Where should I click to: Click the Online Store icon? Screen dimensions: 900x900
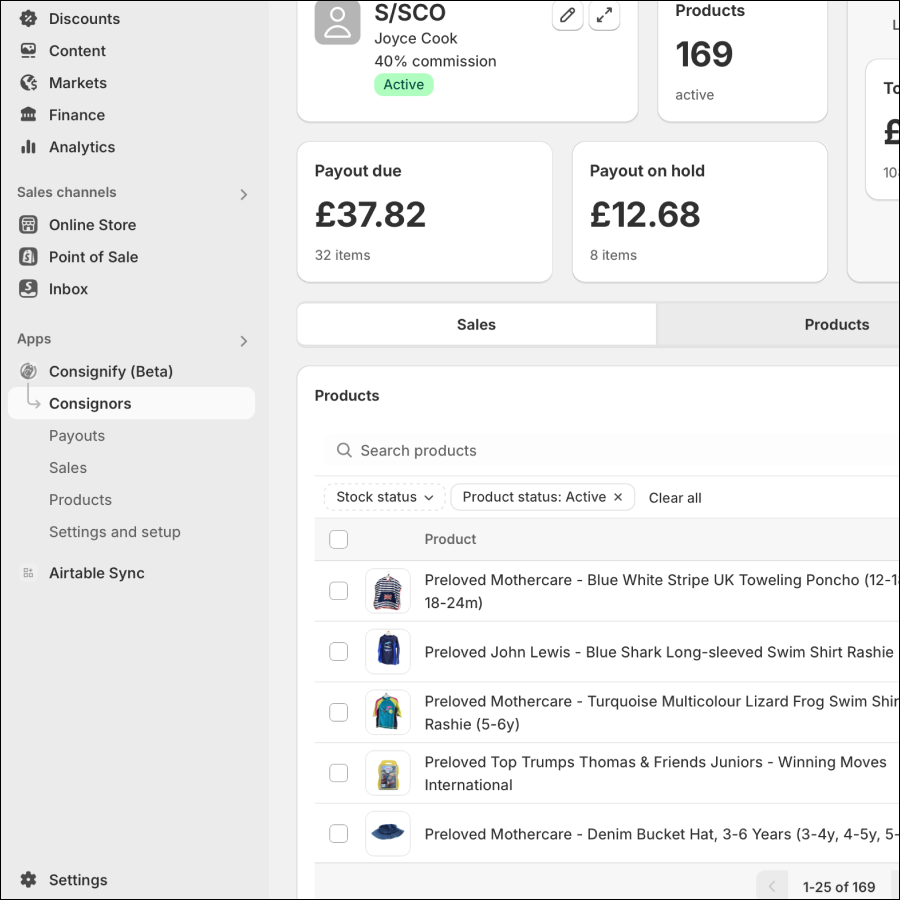28,225
